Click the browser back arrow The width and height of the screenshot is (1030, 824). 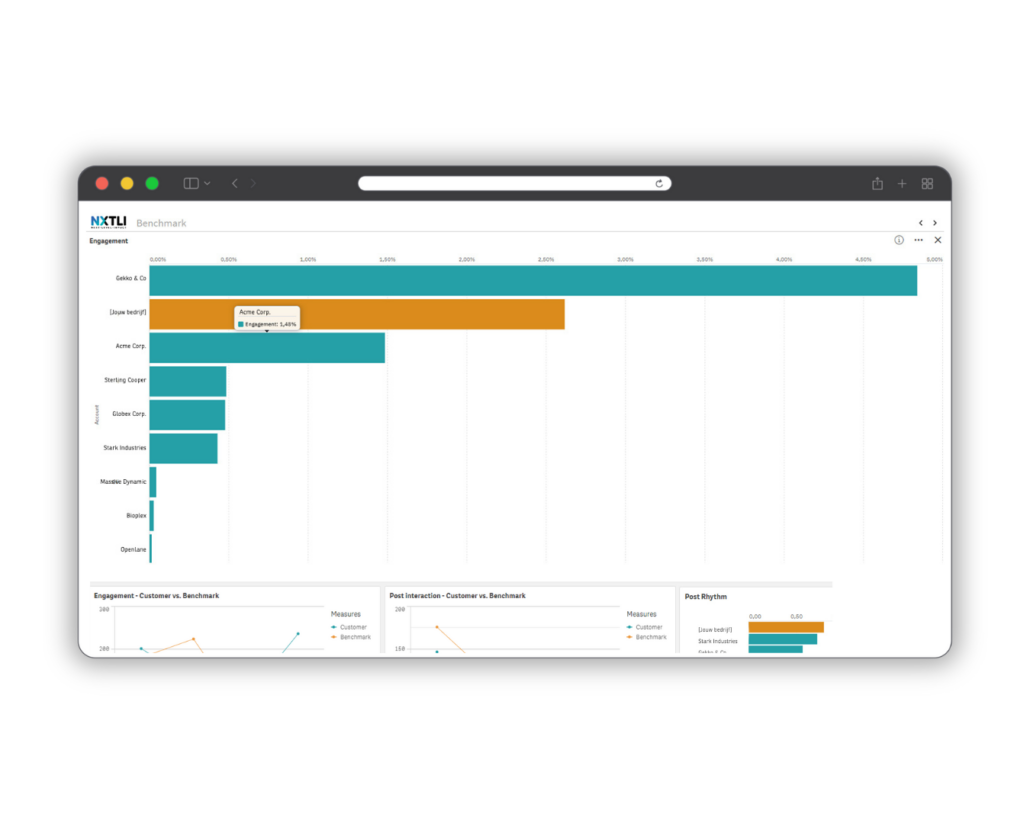pyautogui.click(x=235, y=184)
